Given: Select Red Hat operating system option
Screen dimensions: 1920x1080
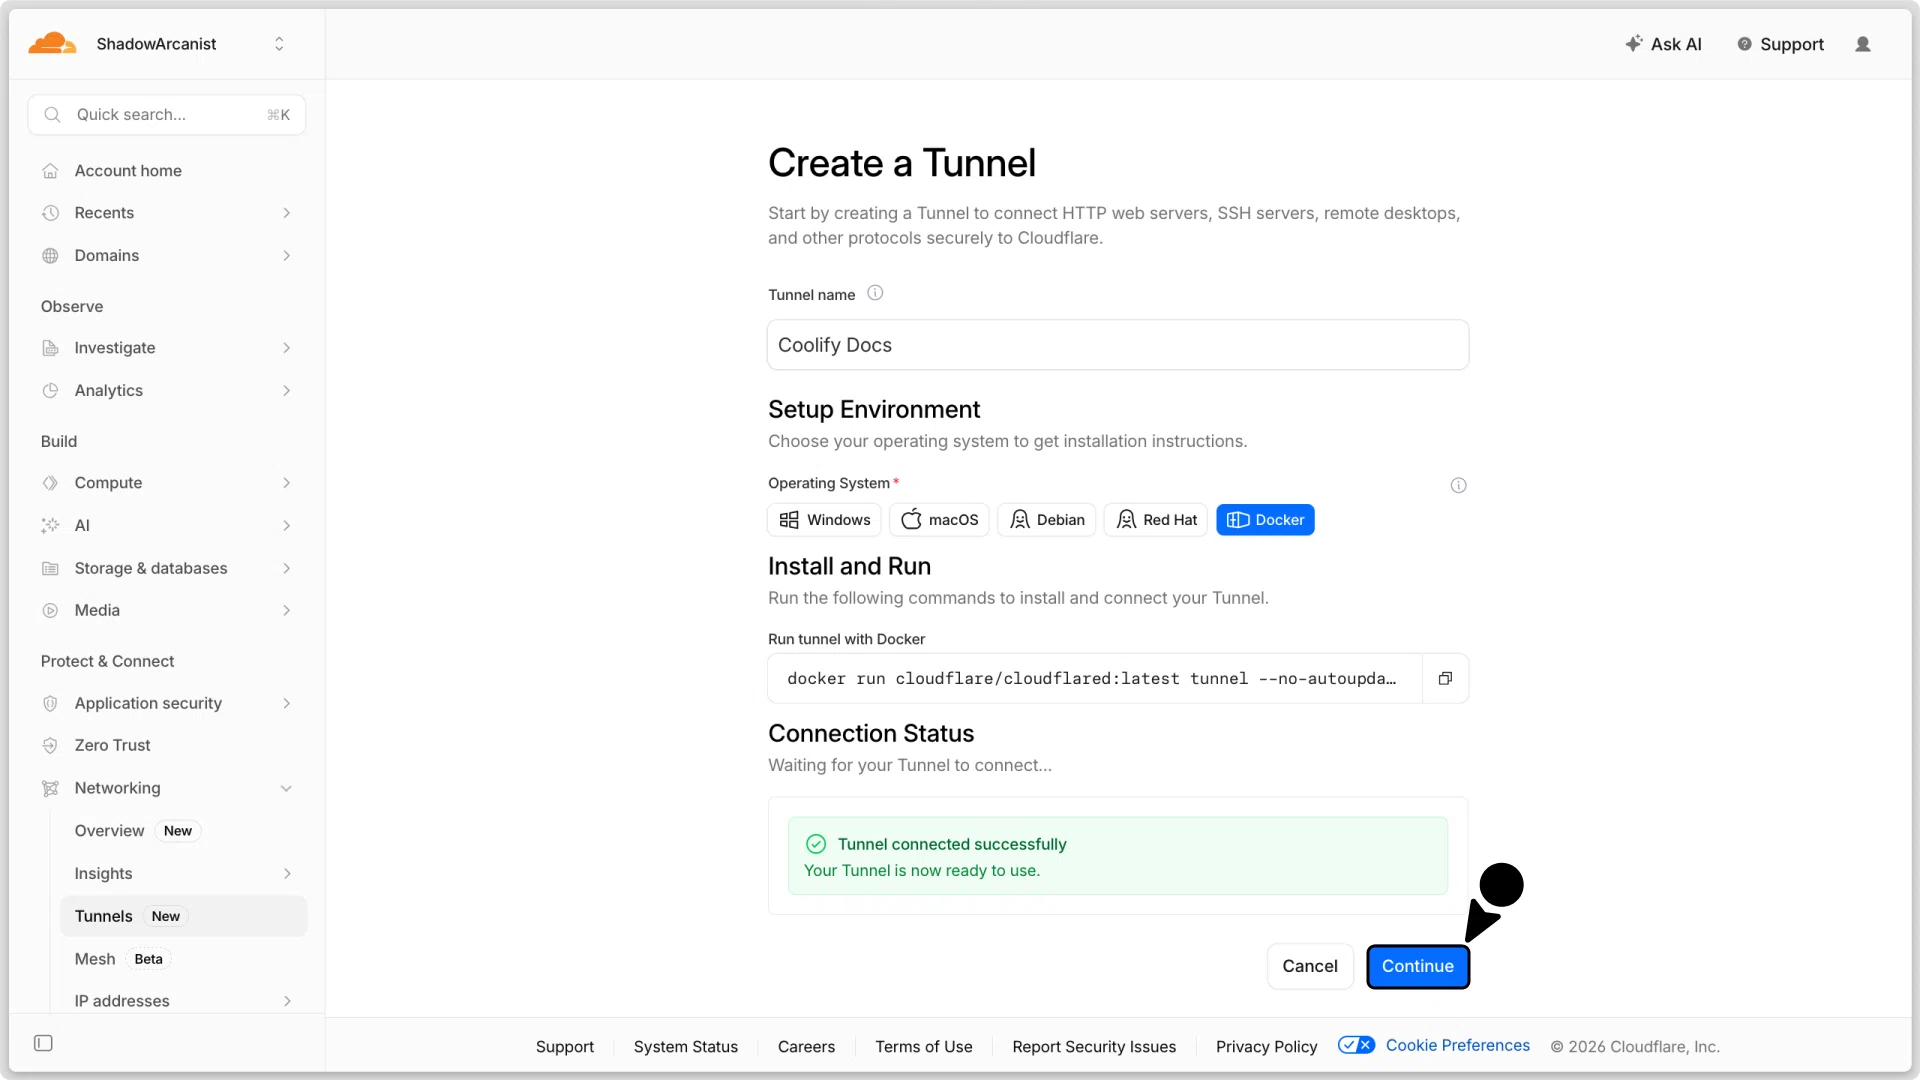Looking at the screenshot, I should [1156, 520].
